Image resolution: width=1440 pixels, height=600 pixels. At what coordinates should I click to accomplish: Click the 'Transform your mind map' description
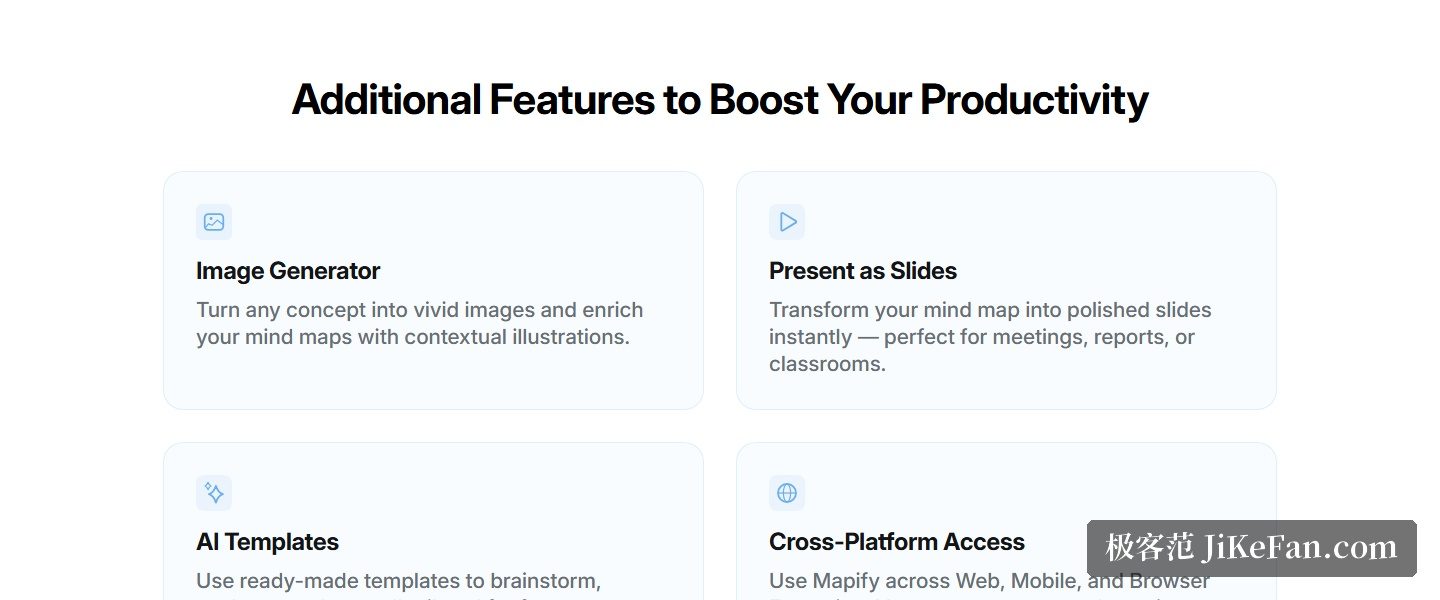(990, 337)
